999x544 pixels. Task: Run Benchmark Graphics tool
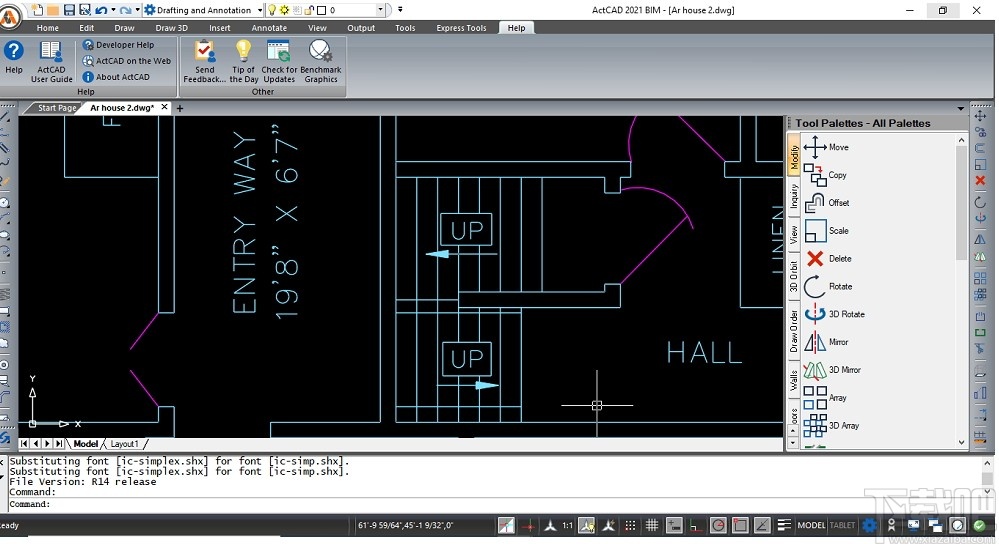click(x=320, y=61)
